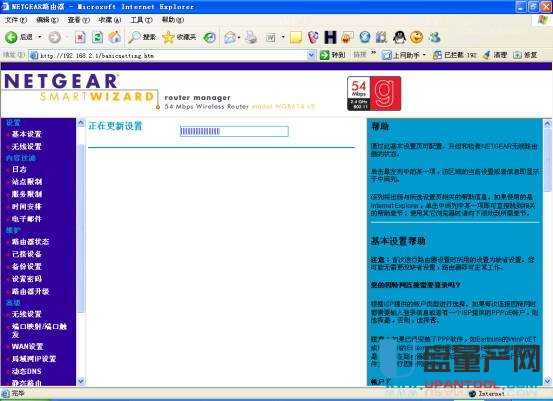Click the yellow smiley face icon
The width and height of the screenshot is (553, 401).
click(417, 37)
